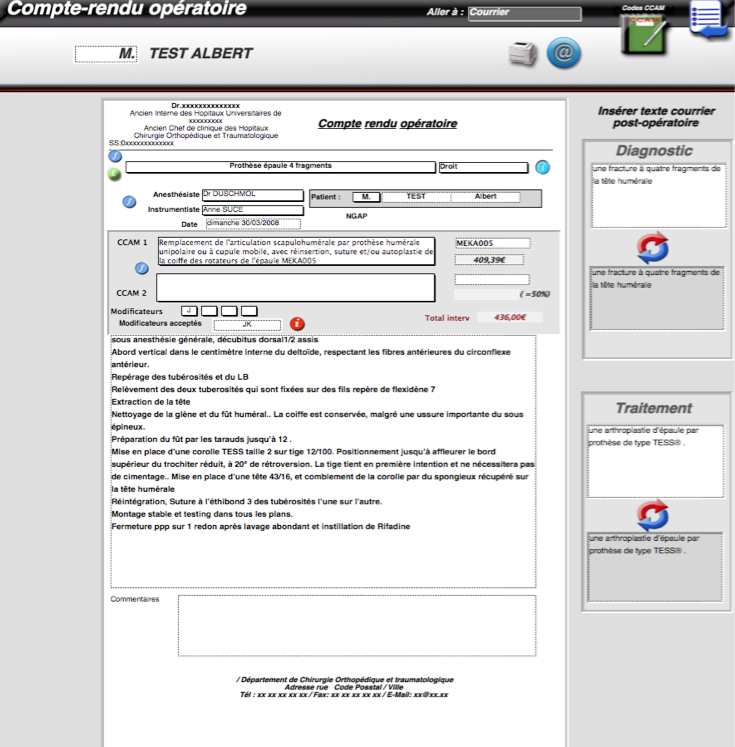Click the Instrumentiste field Anne SUCE

[253, 210]
